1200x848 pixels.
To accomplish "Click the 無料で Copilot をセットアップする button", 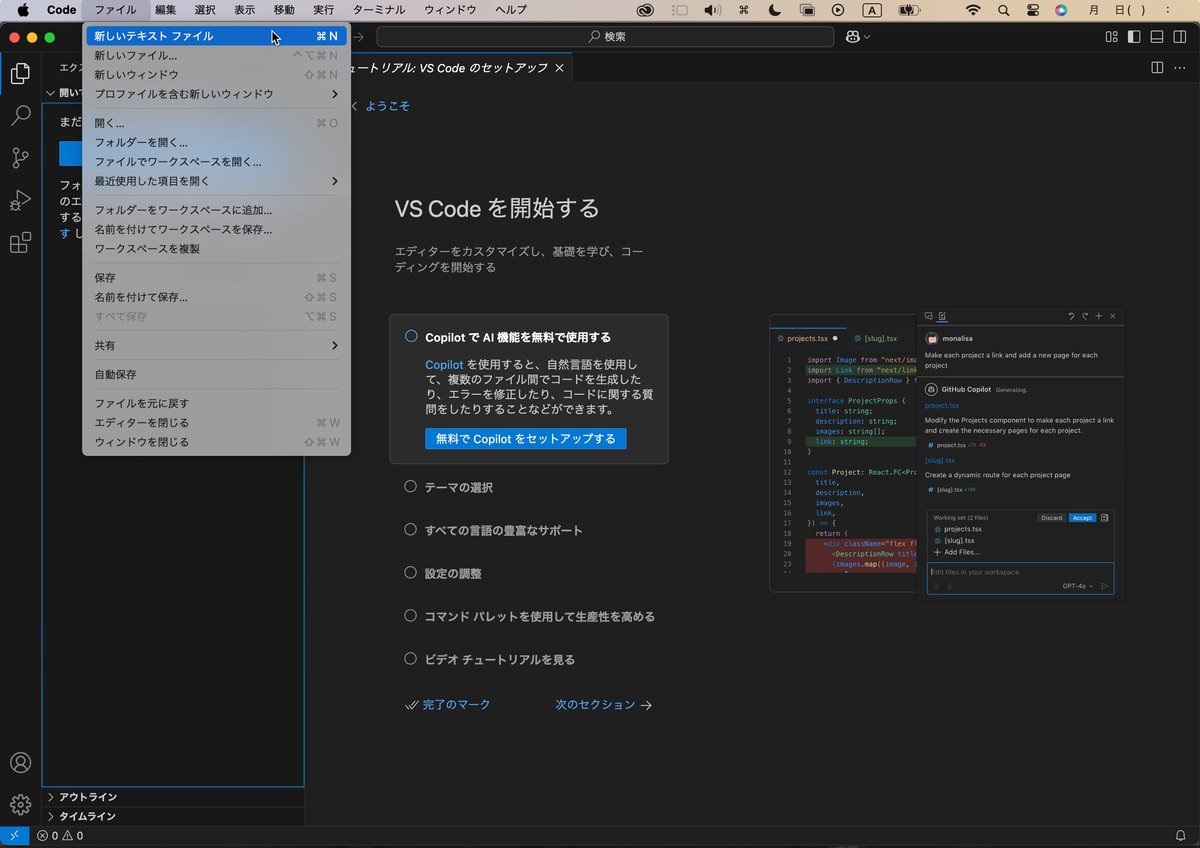I will click(x=525, y=438).
